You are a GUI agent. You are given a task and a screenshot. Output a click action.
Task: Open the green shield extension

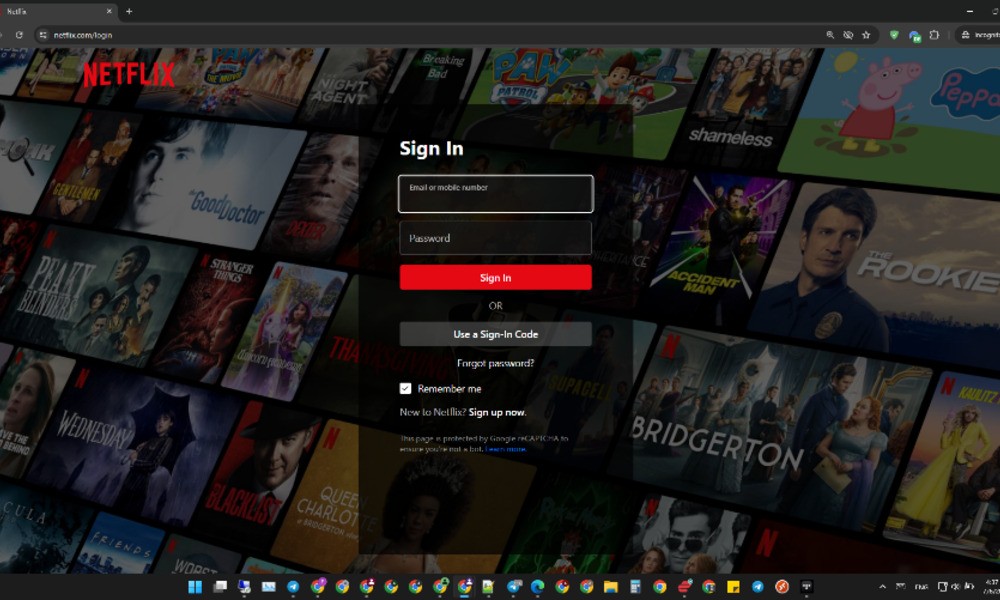894,35
